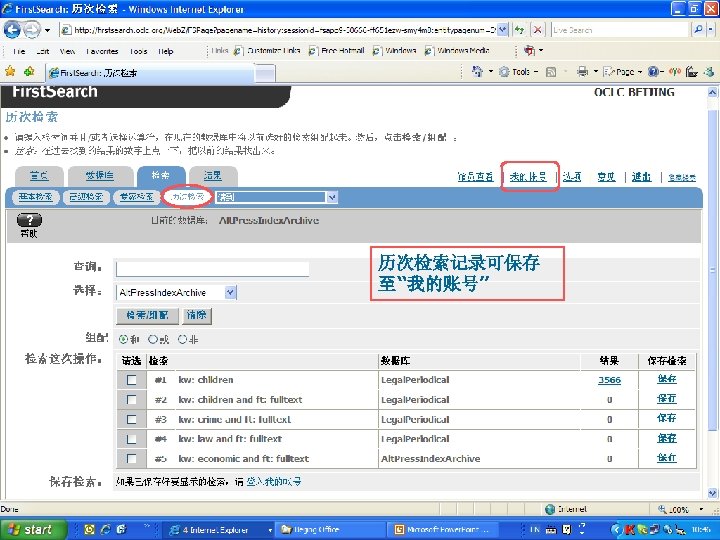Switch to the 结果 (Results) tab
720x540 pixels.
coord(213,176)
